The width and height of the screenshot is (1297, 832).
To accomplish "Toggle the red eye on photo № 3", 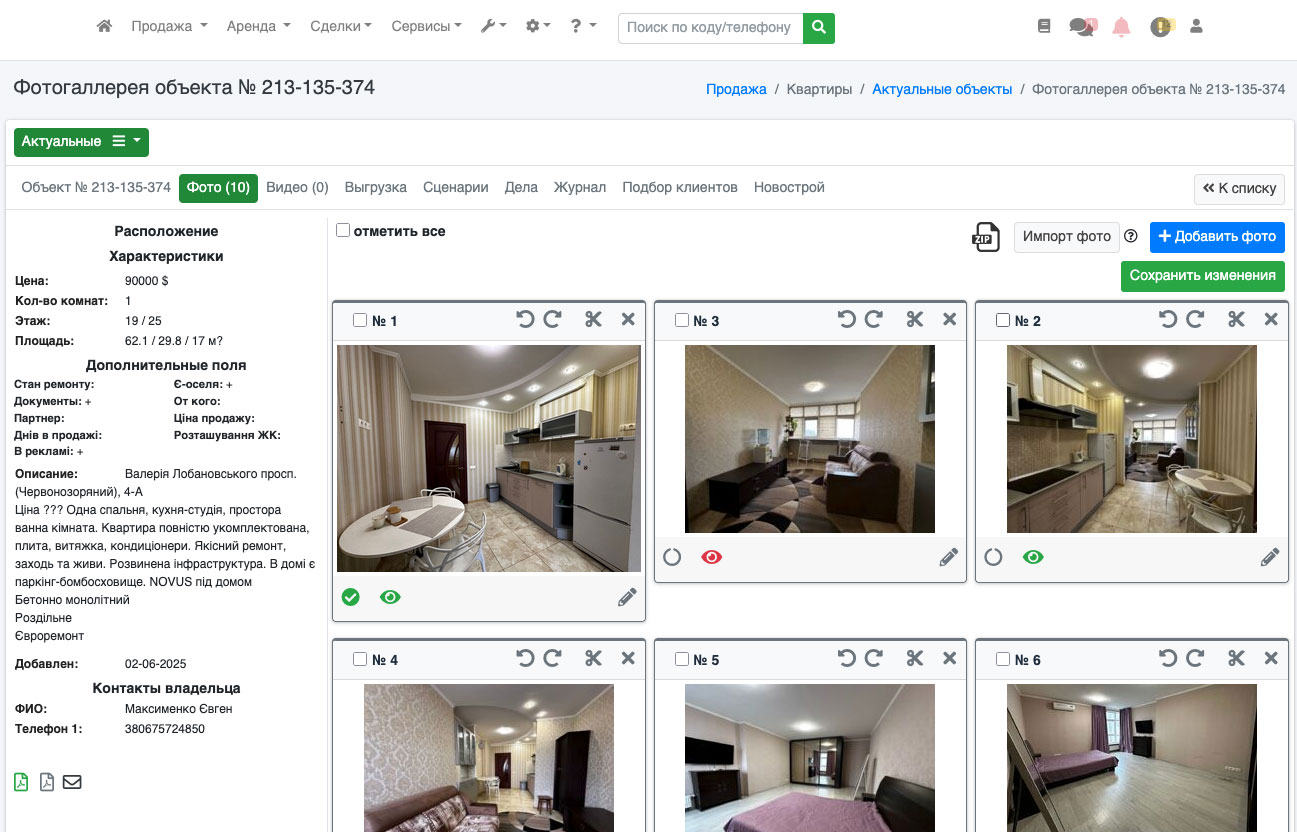I will pos(711,557).
